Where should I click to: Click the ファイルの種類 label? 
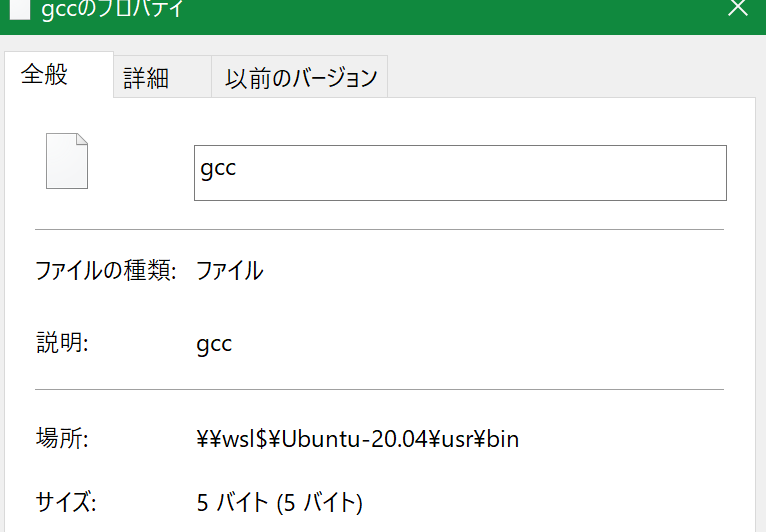tap(105, 270)
